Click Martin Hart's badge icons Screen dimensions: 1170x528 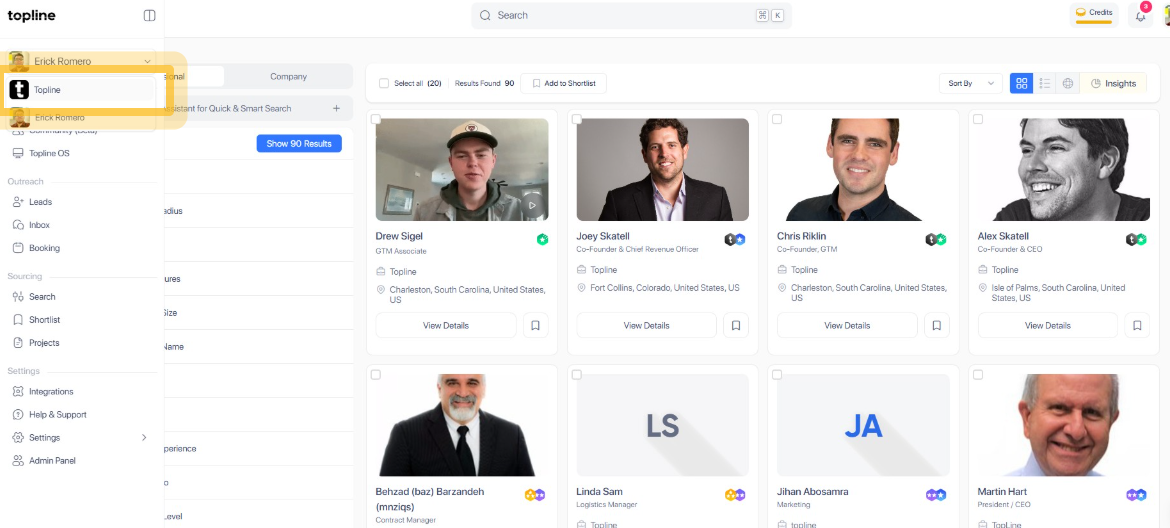tap(1136, 494)
